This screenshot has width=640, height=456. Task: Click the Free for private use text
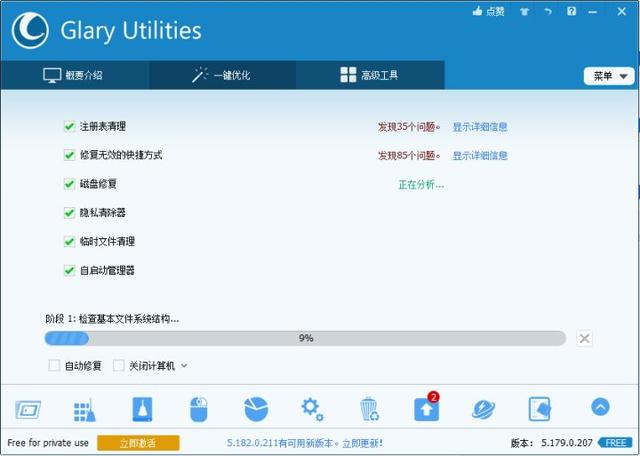[x=48, y=443]
